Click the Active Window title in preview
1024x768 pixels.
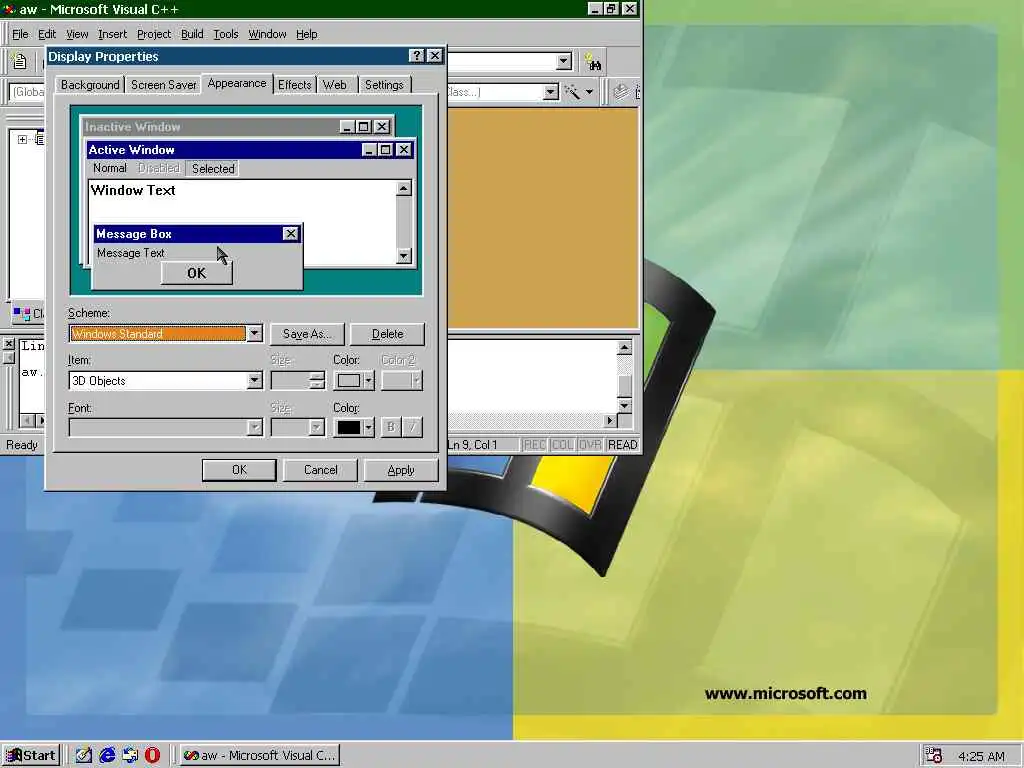point(131,150)
